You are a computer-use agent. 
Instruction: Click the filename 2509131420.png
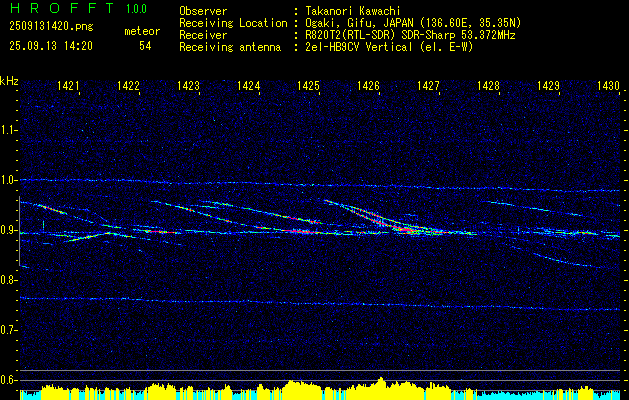click(51, 27)
